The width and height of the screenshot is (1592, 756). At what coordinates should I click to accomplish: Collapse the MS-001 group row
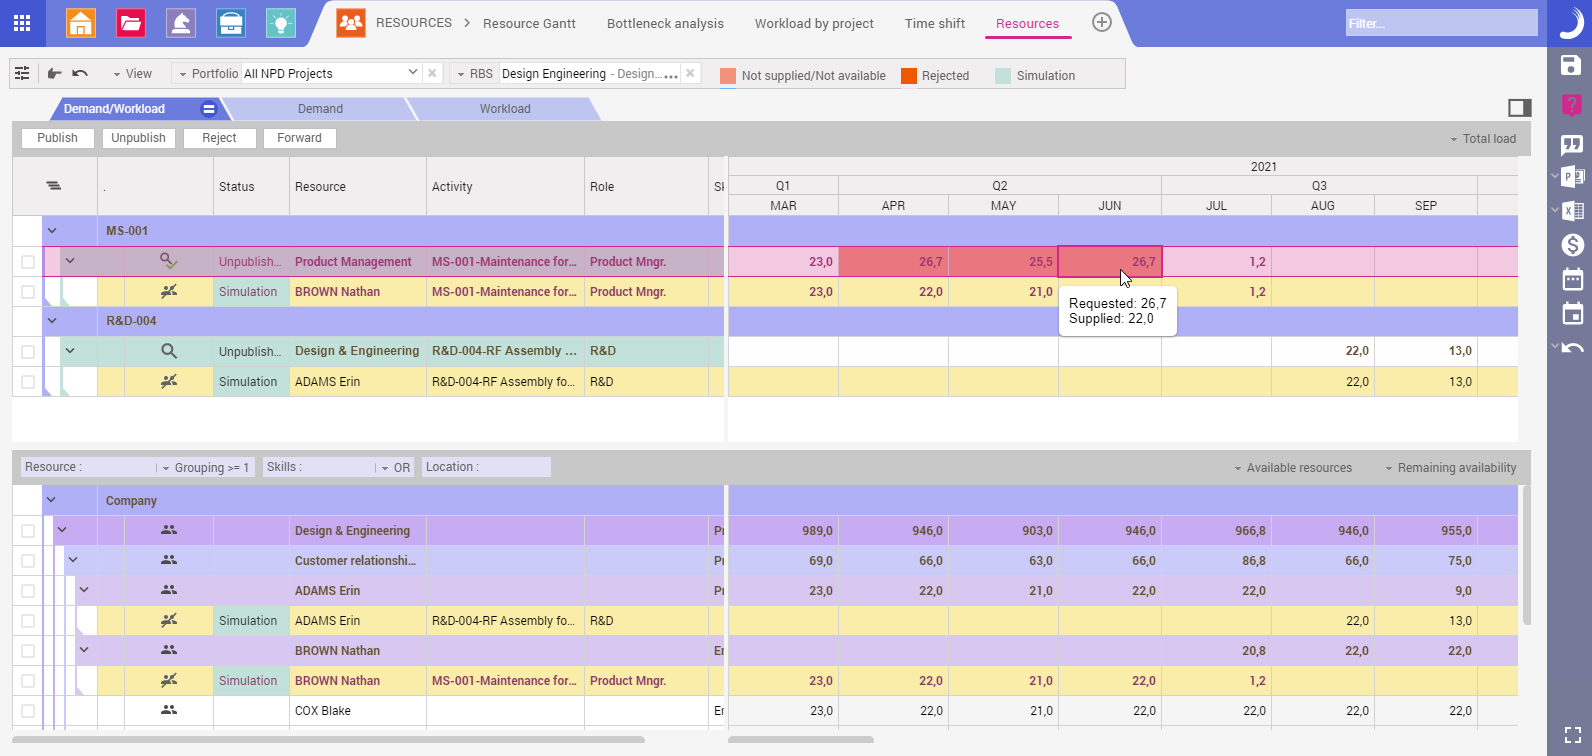52,231
